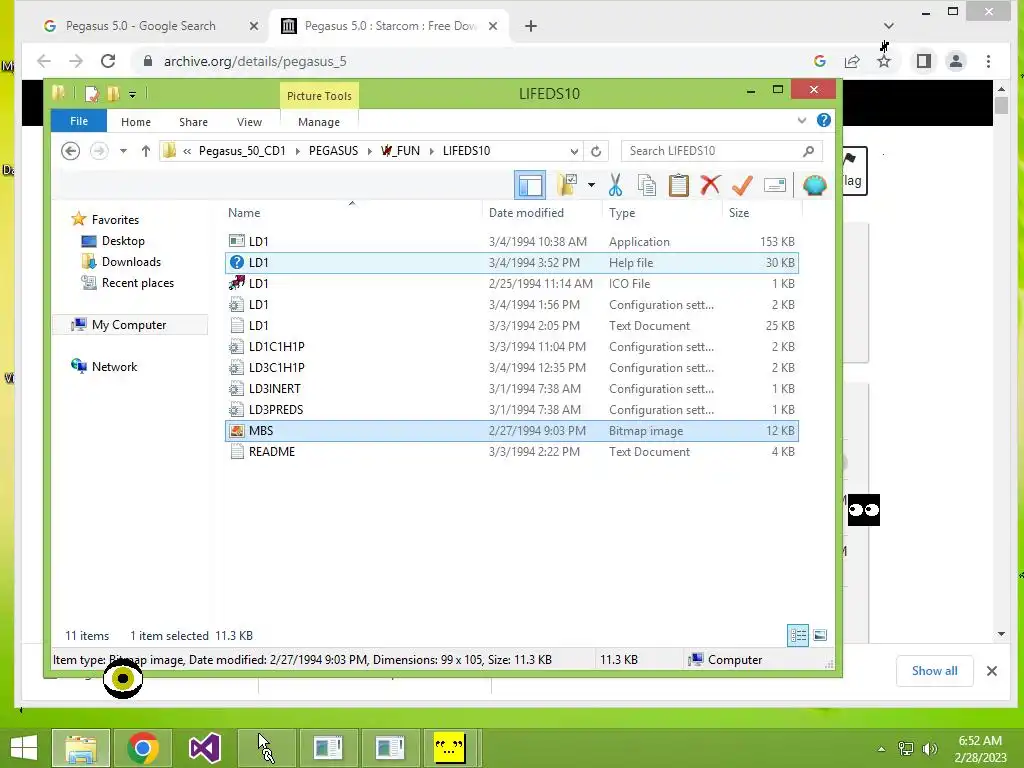
Task: Open the folder options dropdown arrow
Action: tap(591, 185)
